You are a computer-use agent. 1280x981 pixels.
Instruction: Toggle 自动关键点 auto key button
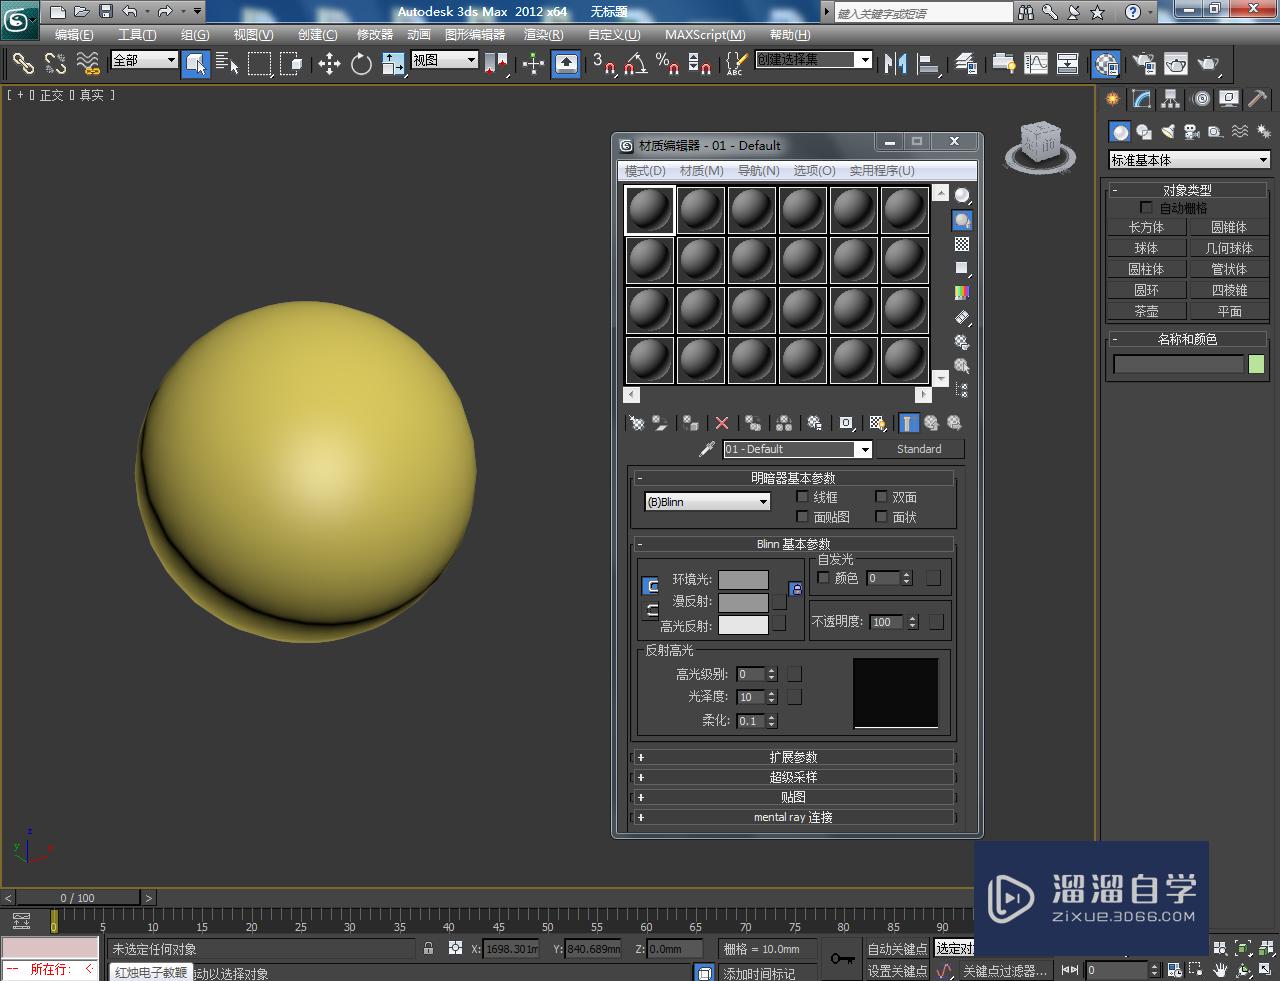pyautogui.click(x=897, y=949)
